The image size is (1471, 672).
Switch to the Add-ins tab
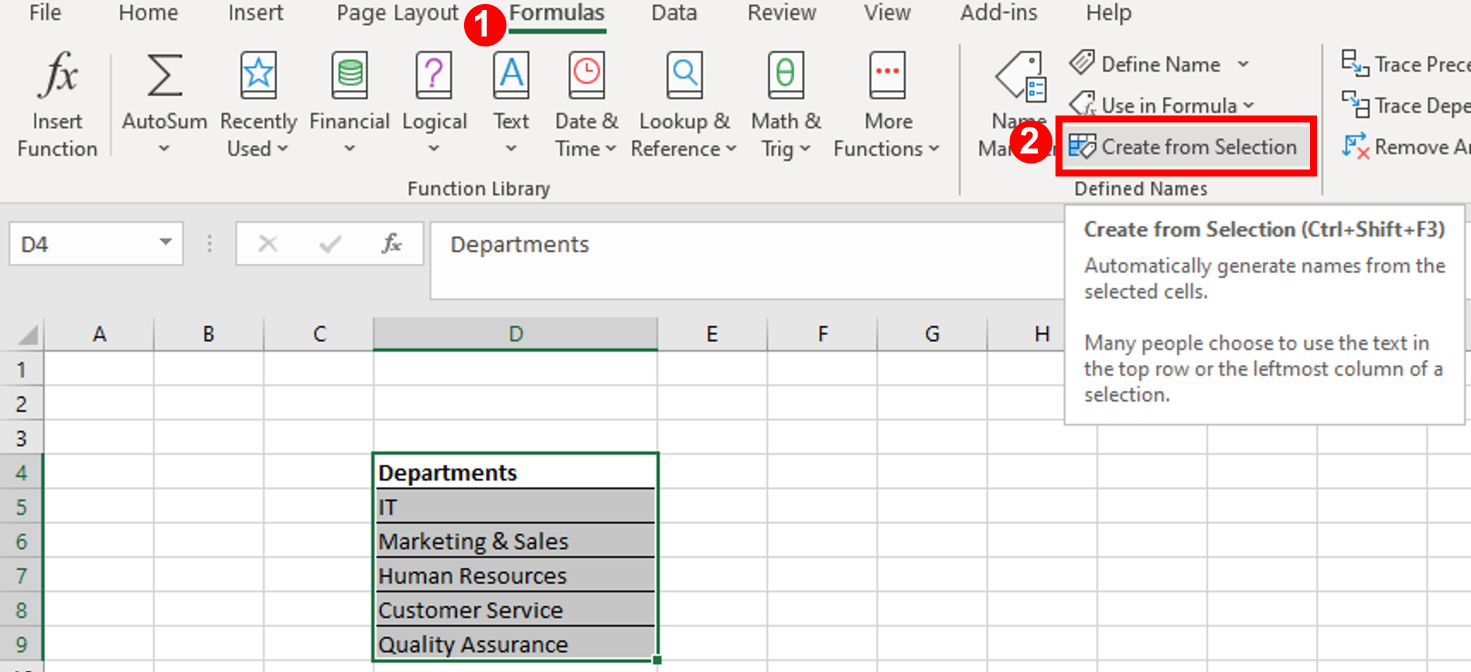[x=998, y=13]
